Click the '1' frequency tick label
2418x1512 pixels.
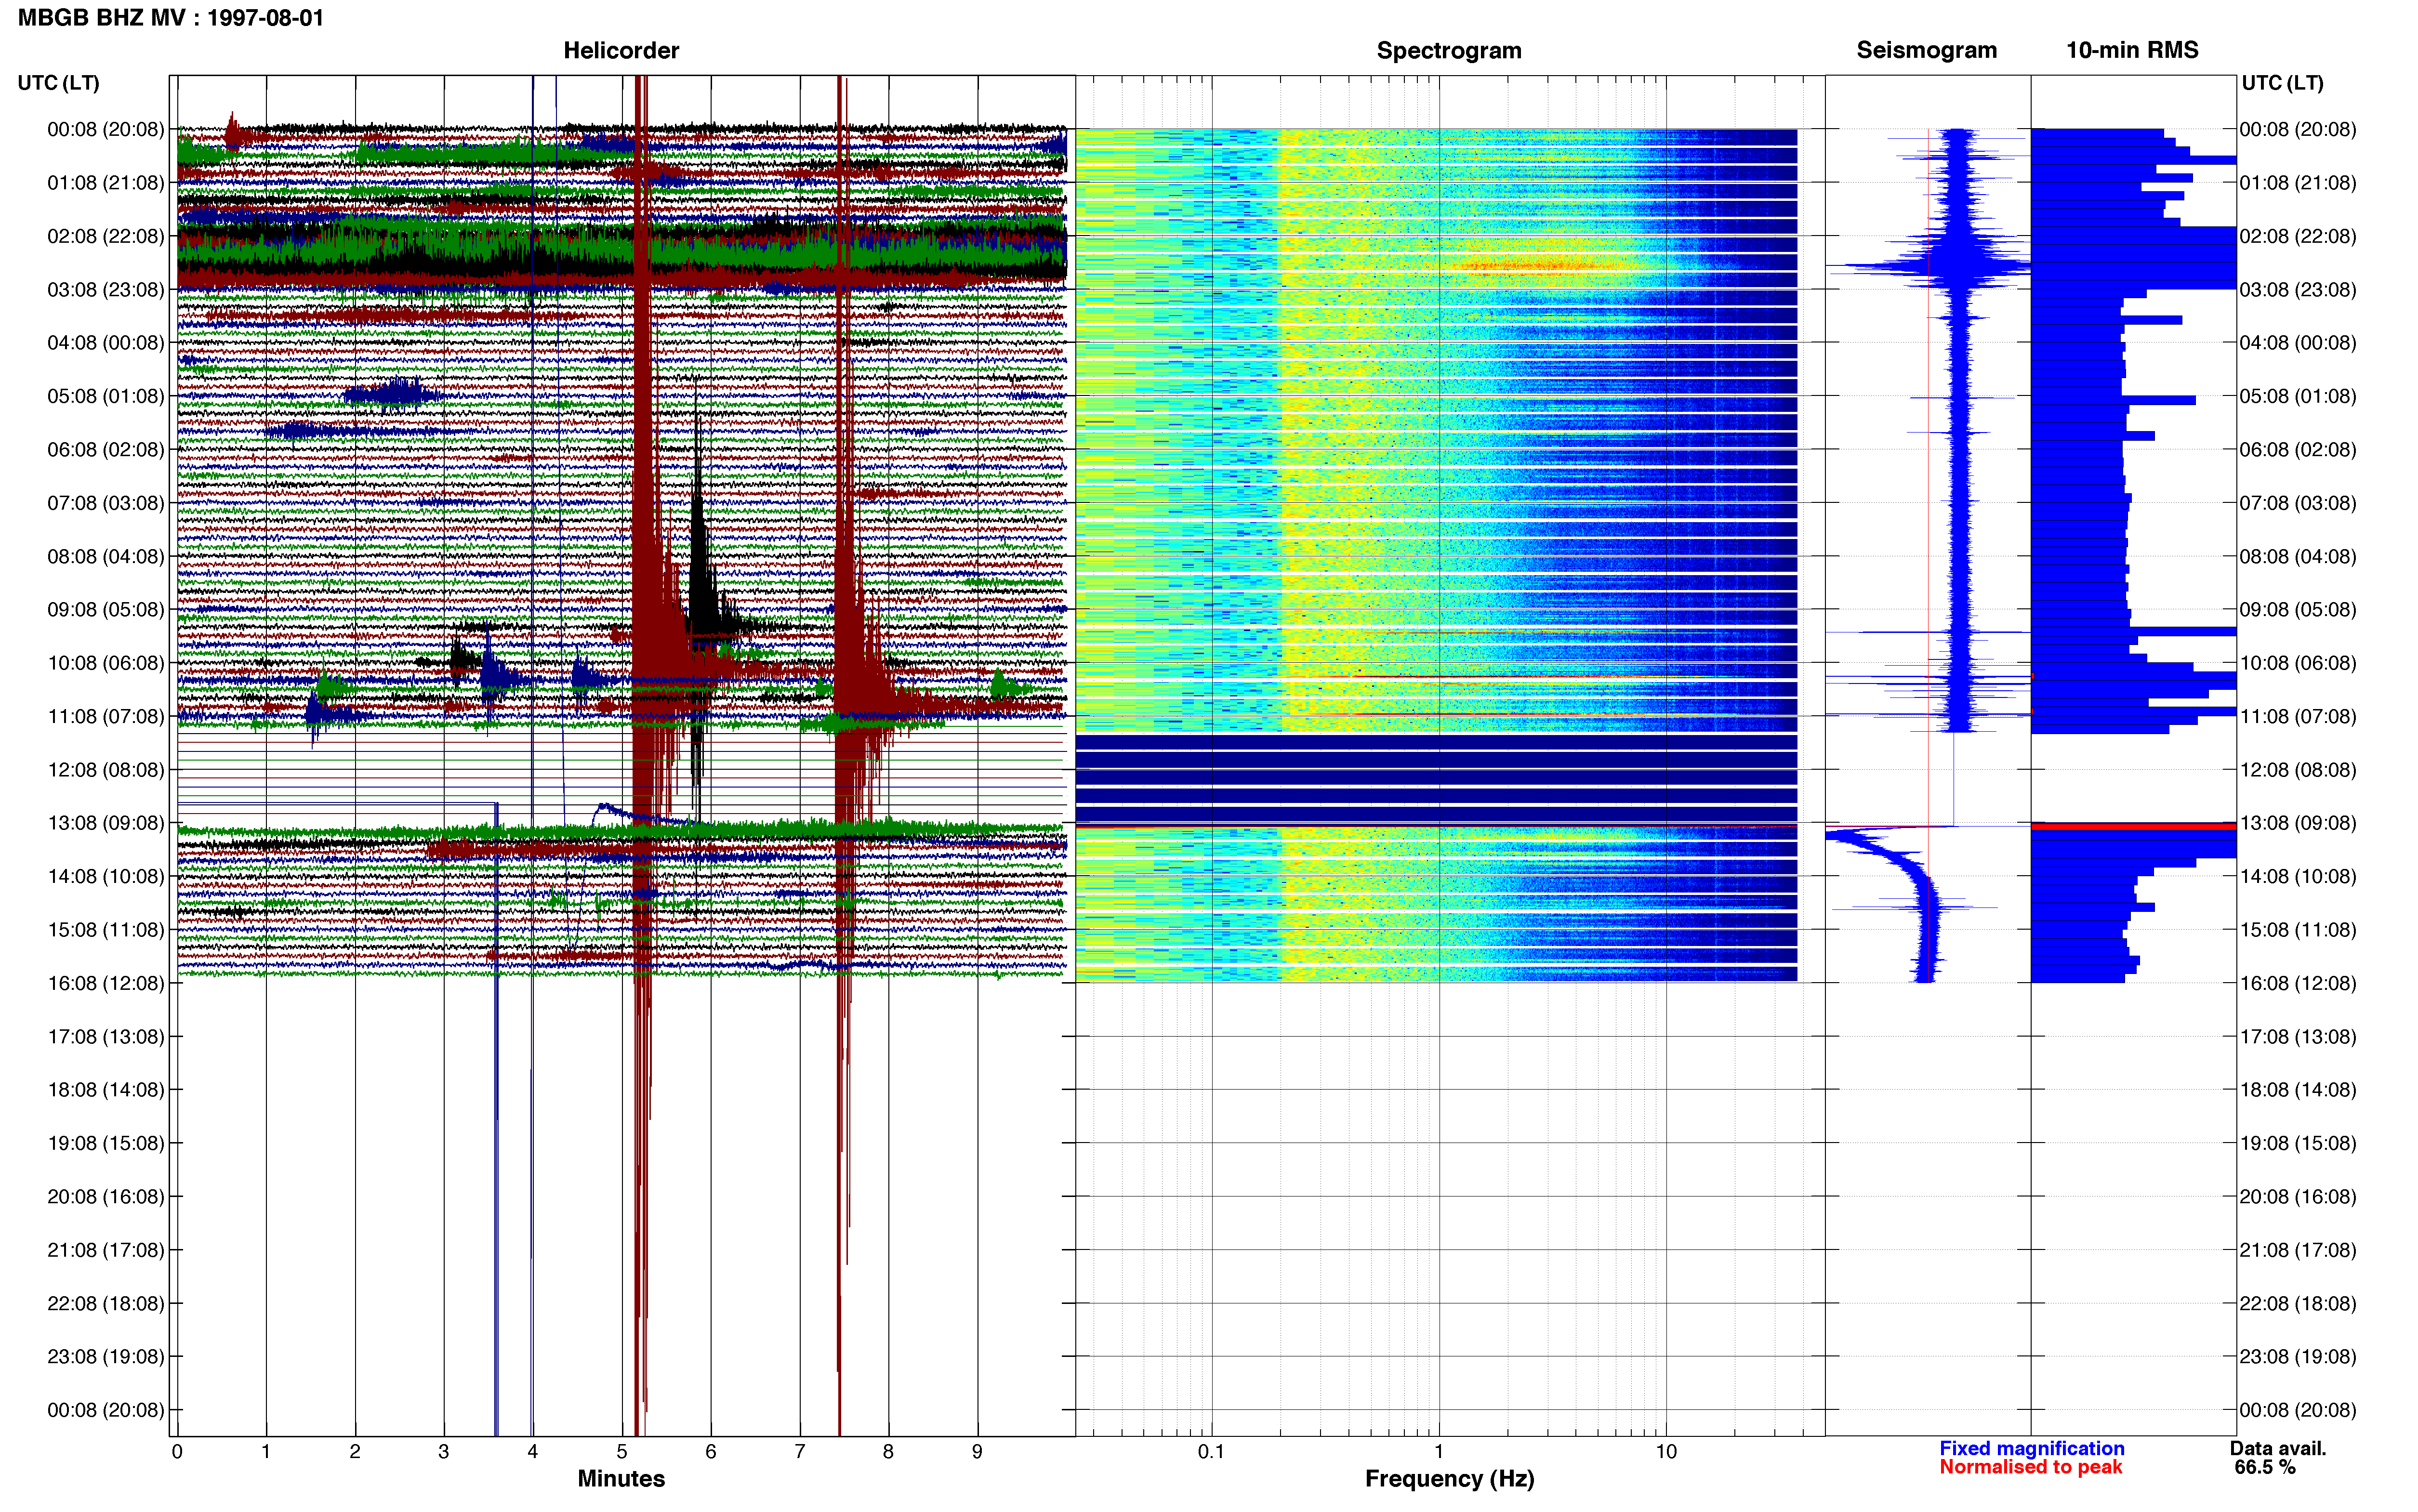pos(1439,1452)
